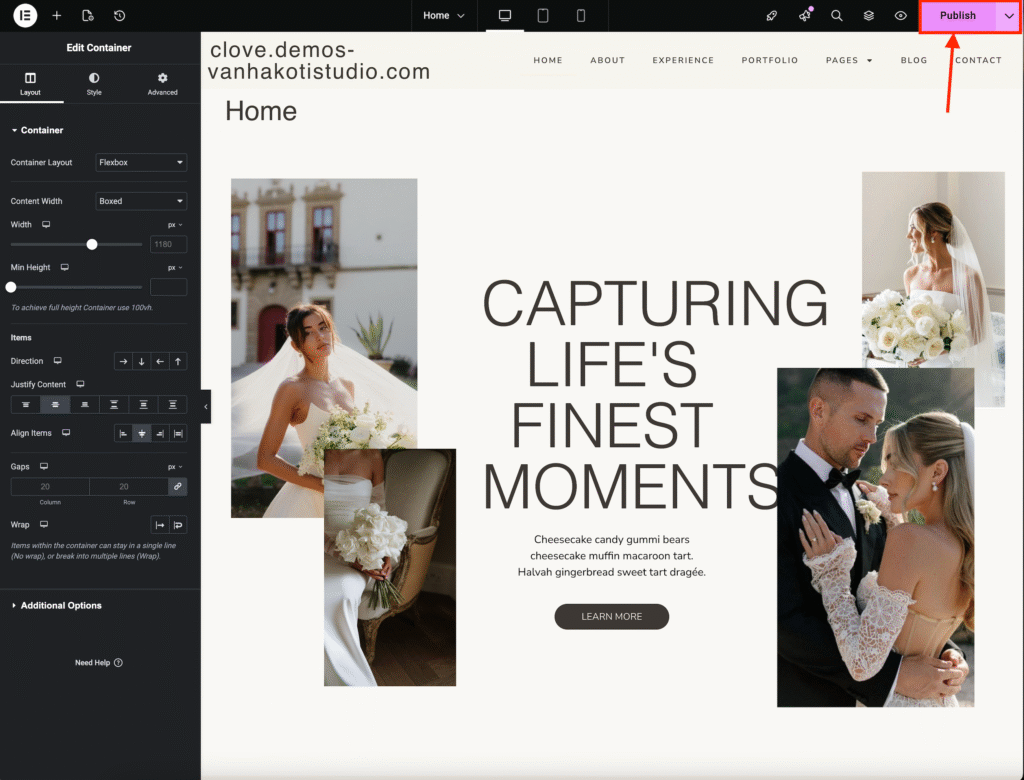Open the Container Layout Flexbox dropdown
This screenshot has height=780, width=1024.
[x=141, y=162]
